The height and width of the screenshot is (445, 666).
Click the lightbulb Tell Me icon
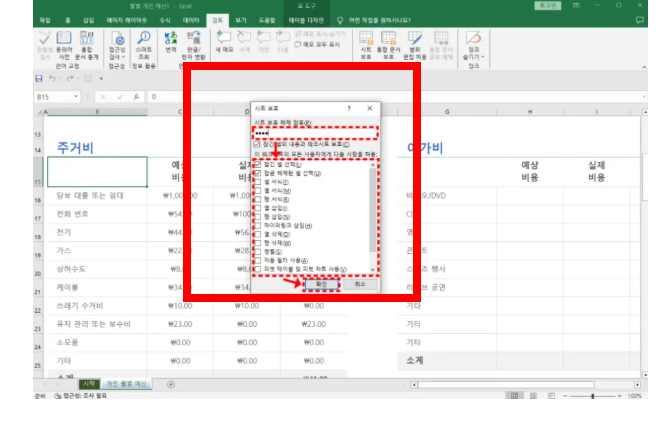click(x=340, y=20)
